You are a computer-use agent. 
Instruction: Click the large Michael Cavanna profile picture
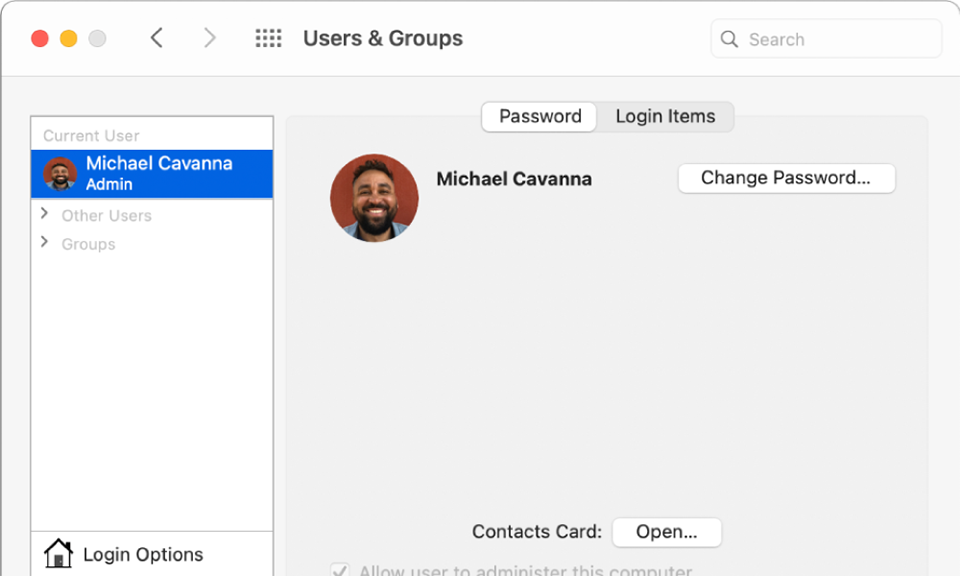tap(374, 198)
